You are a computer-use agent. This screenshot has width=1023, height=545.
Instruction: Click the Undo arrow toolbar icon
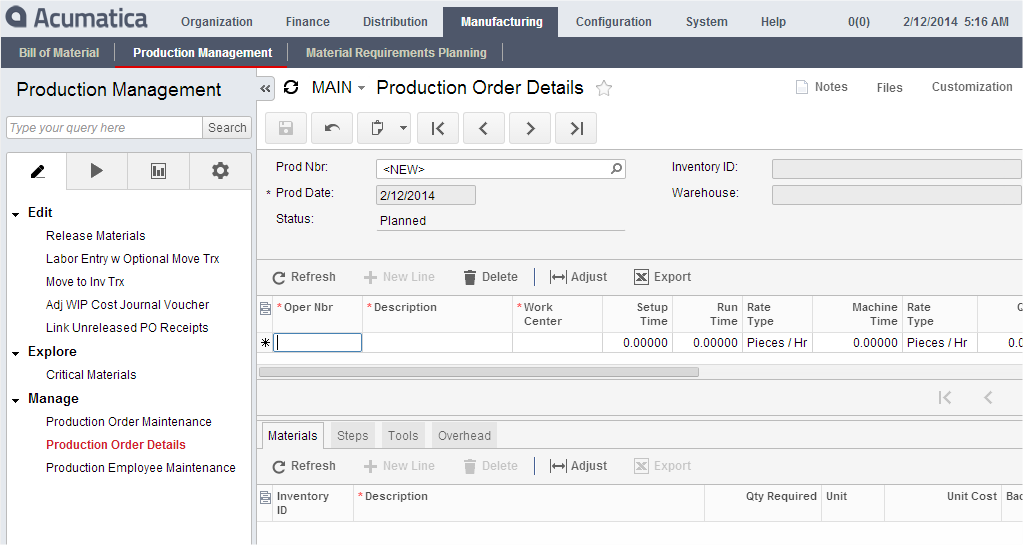tap(332, 128)
